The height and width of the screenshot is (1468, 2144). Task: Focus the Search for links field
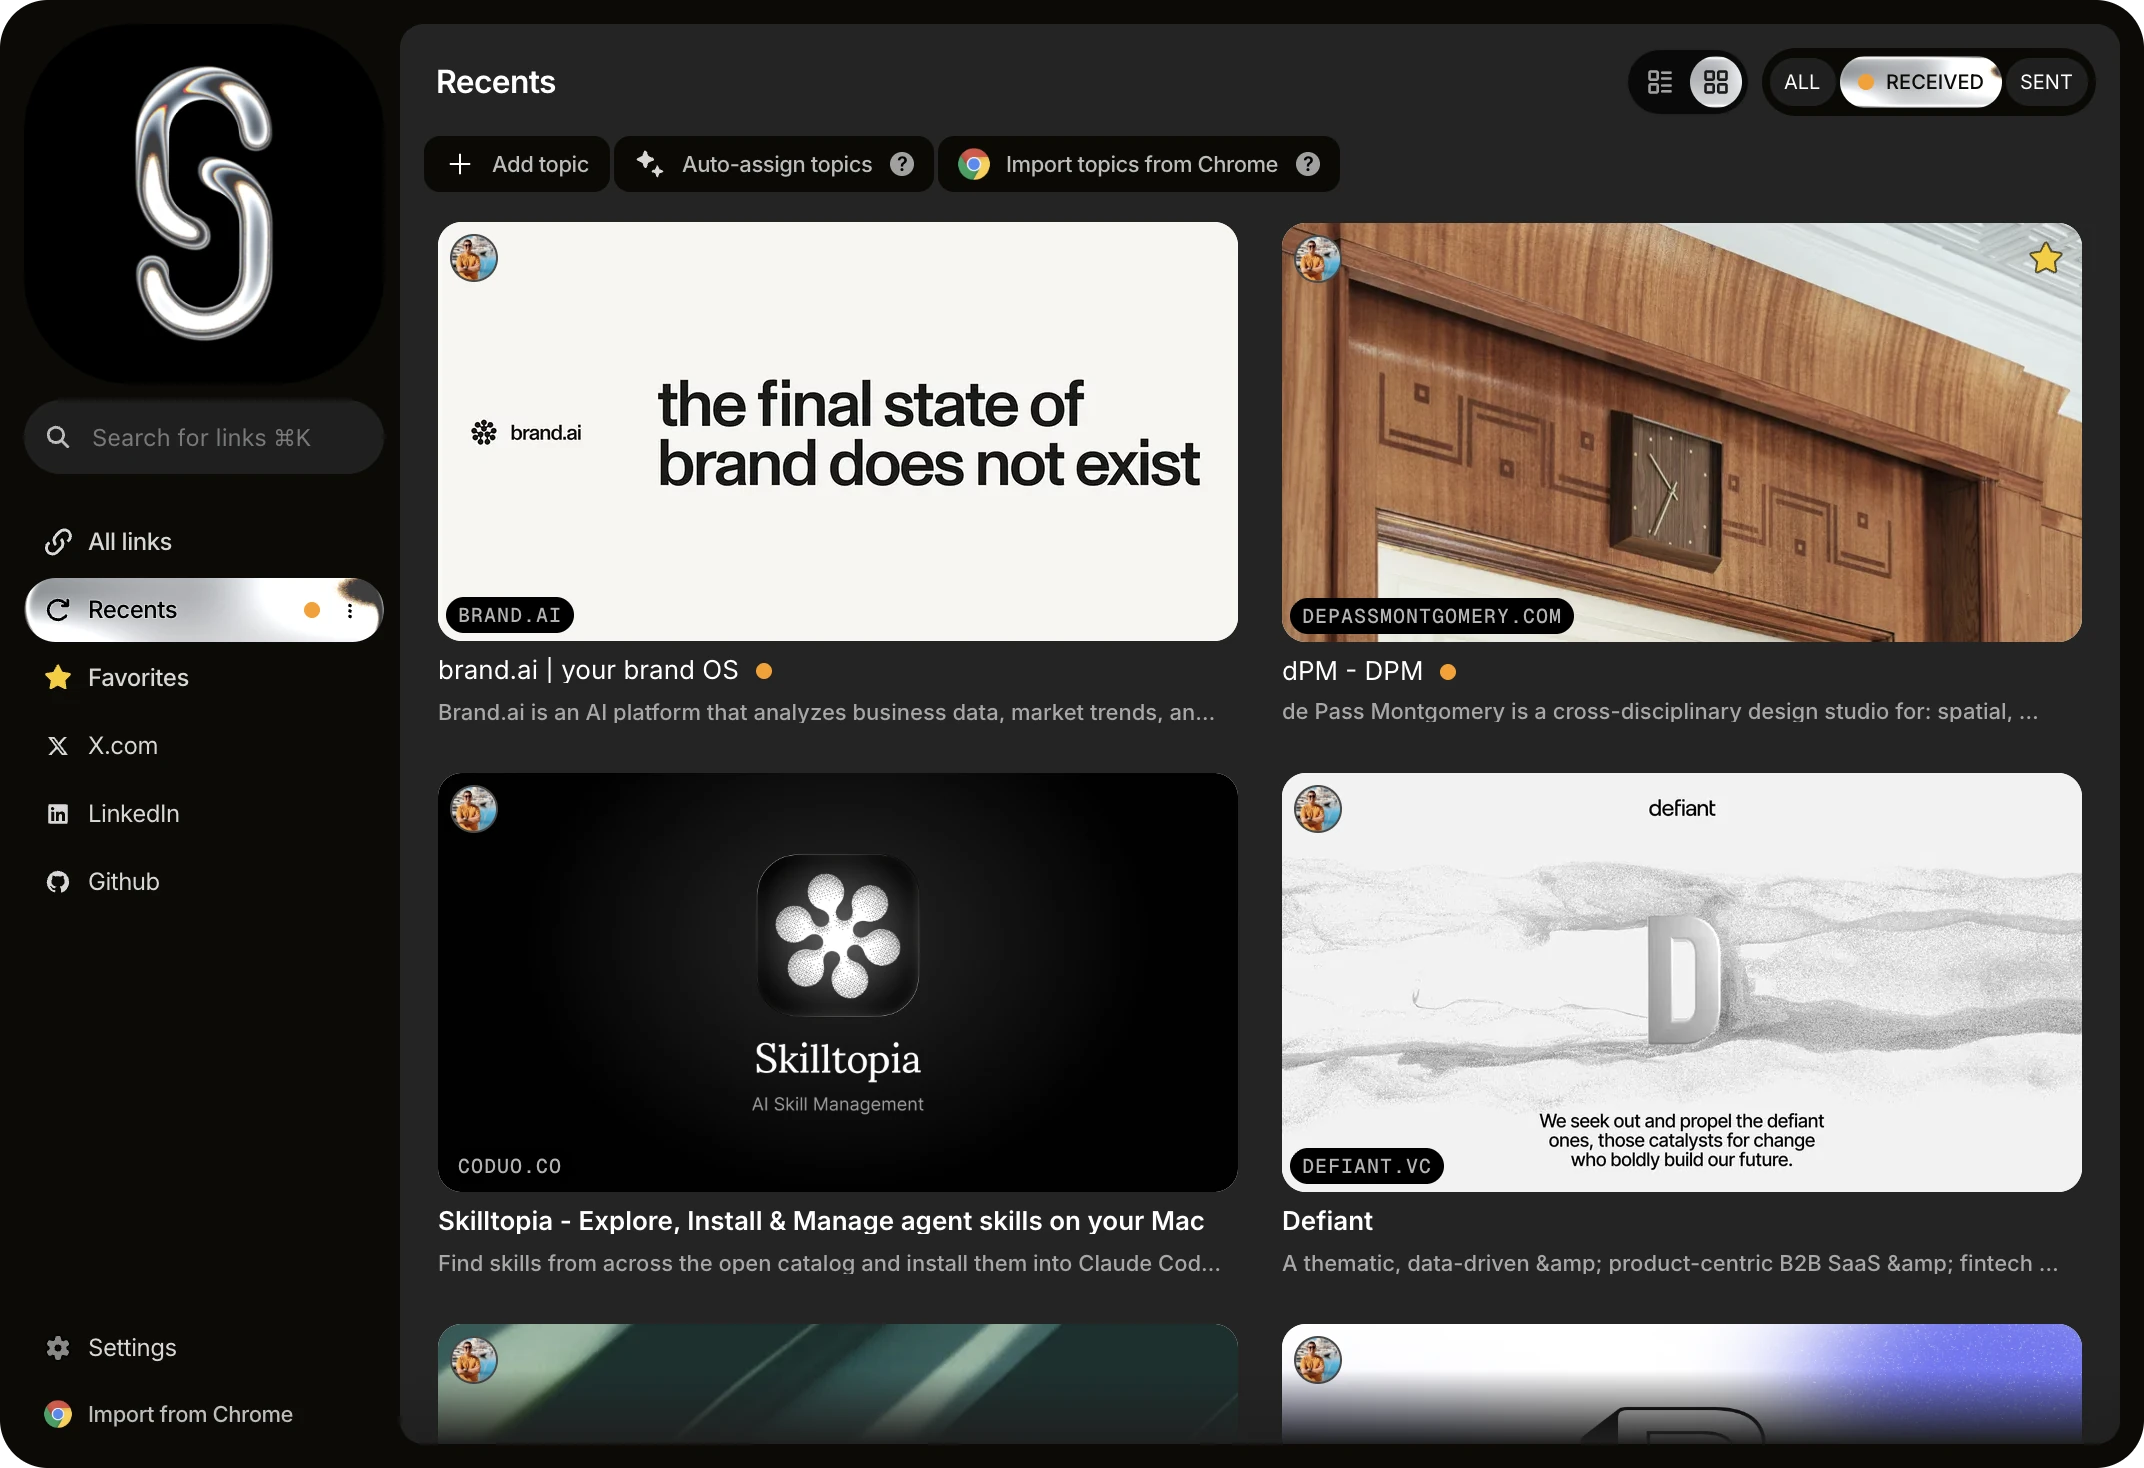click(204, 437)
